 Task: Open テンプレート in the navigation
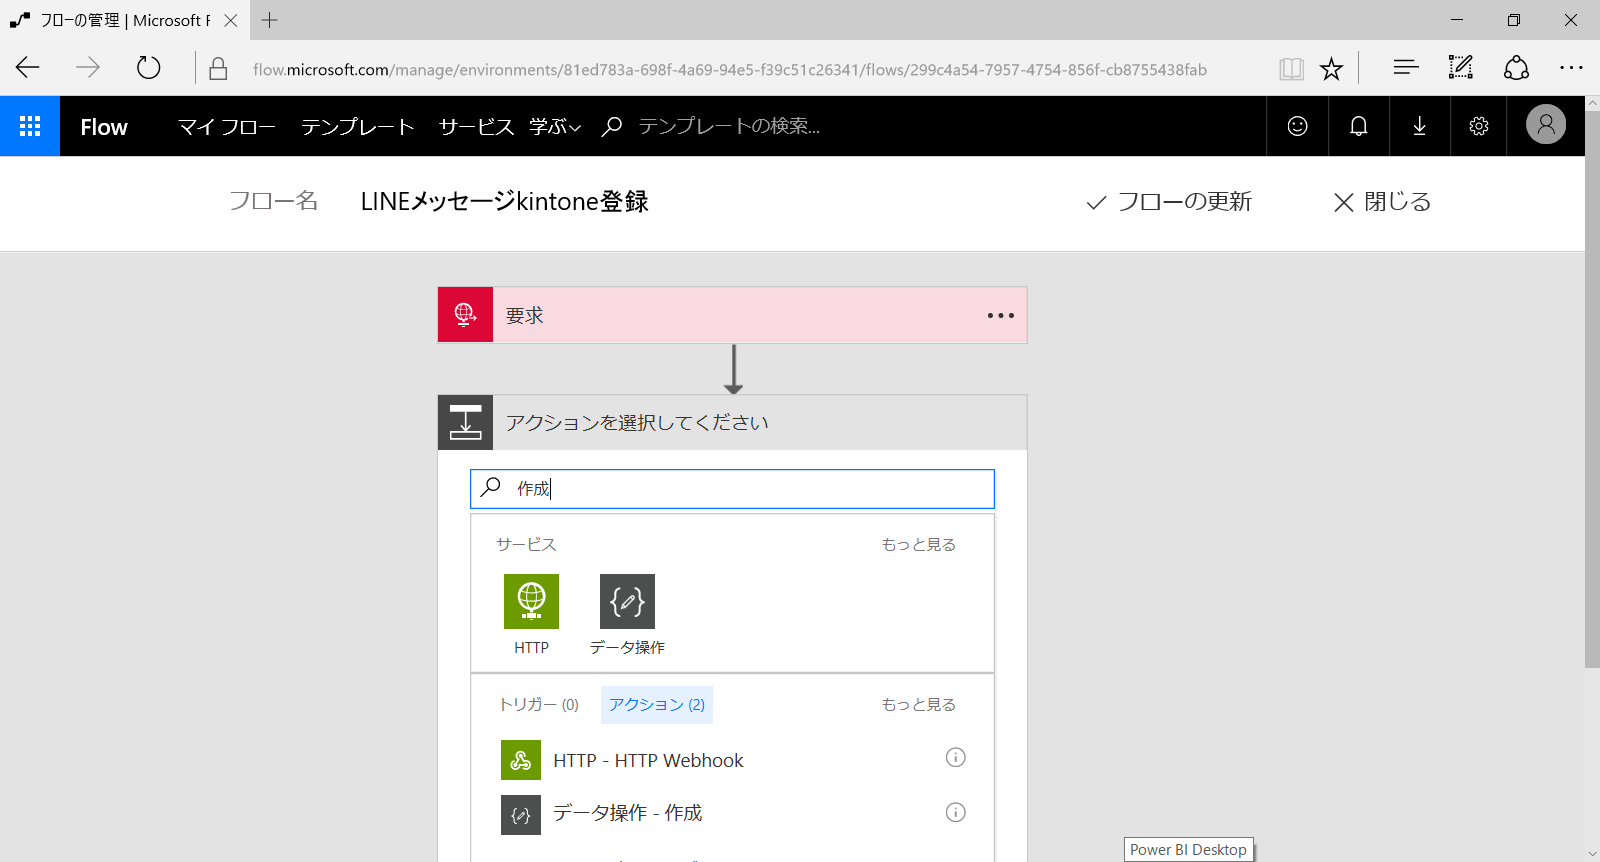357,126
